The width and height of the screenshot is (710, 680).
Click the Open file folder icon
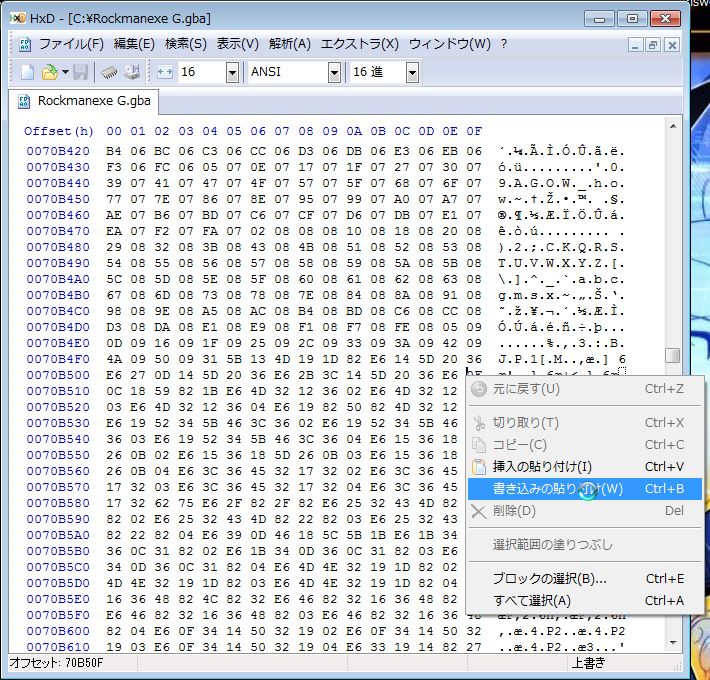[50, 72]
